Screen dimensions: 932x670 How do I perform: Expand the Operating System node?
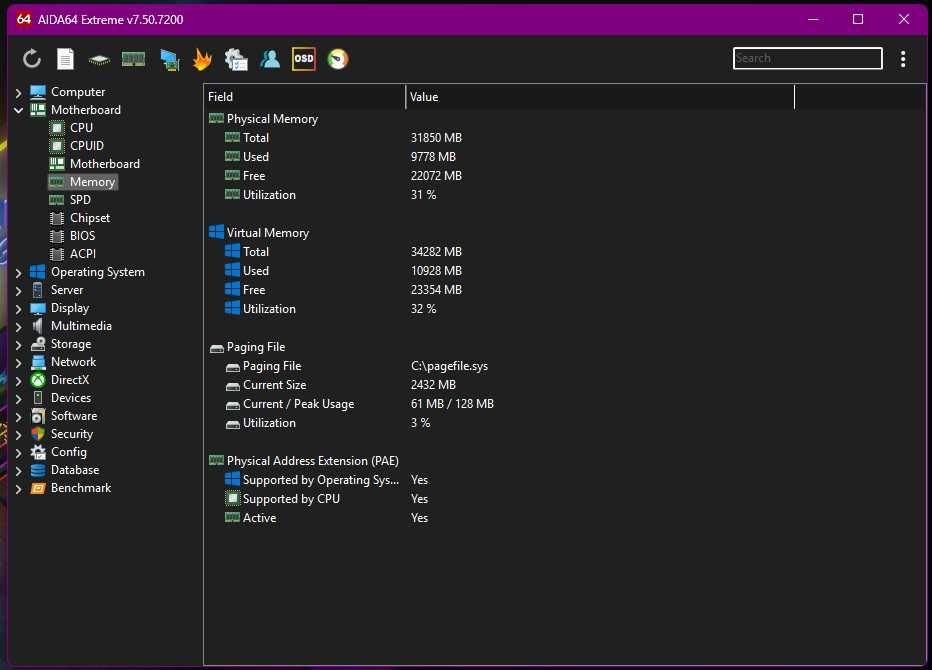(x=18, y=273)
